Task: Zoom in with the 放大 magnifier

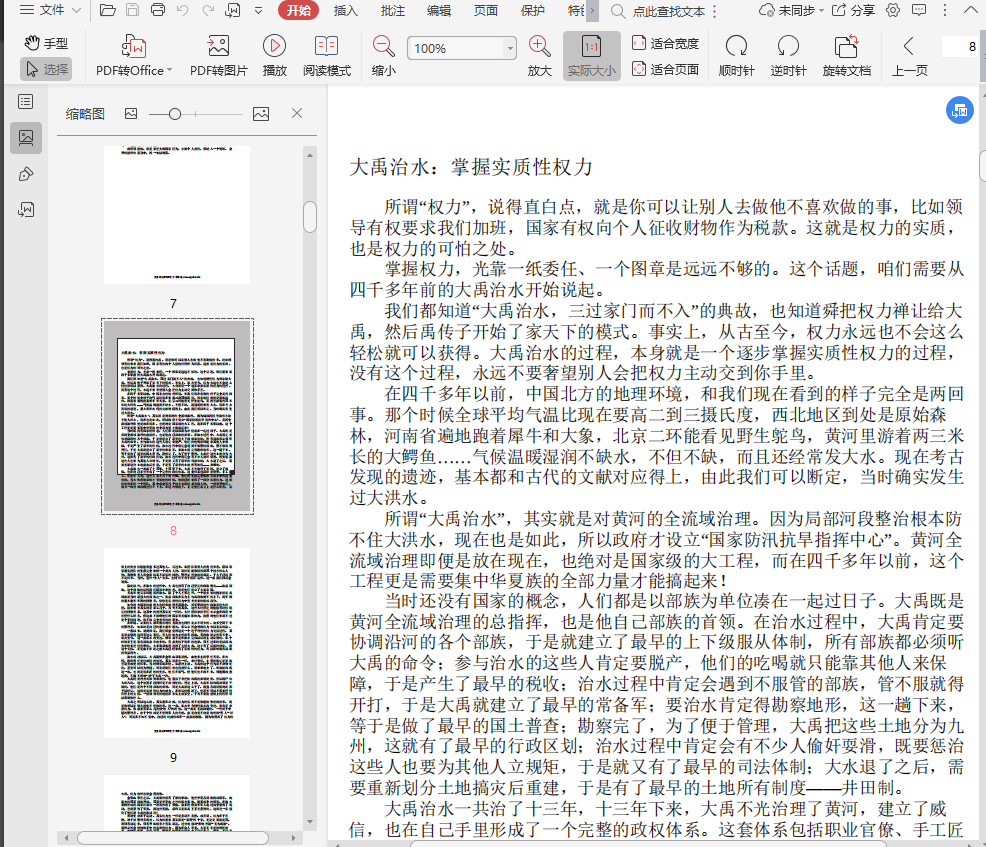Action: coord(539,47)
